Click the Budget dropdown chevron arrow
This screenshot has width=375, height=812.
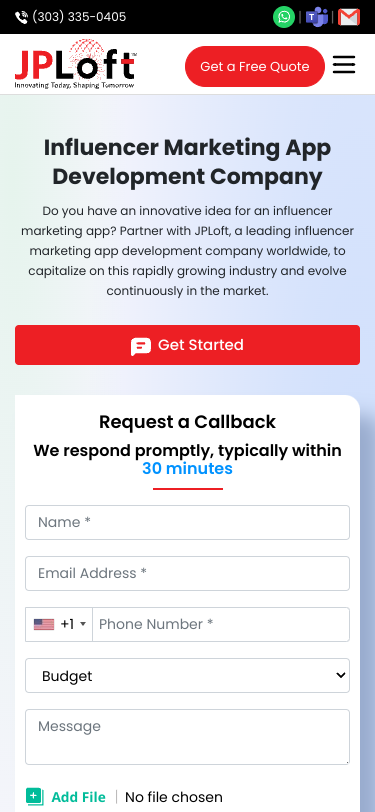click(x=340, y=675)
